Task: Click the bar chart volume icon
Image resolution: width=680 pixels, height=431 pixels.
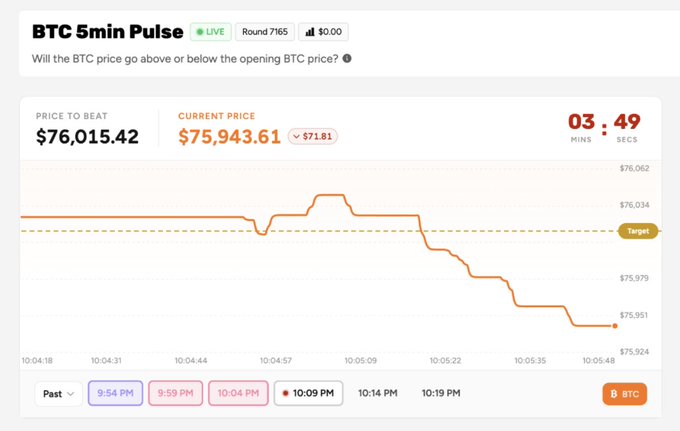Action: tap(310, 32)
